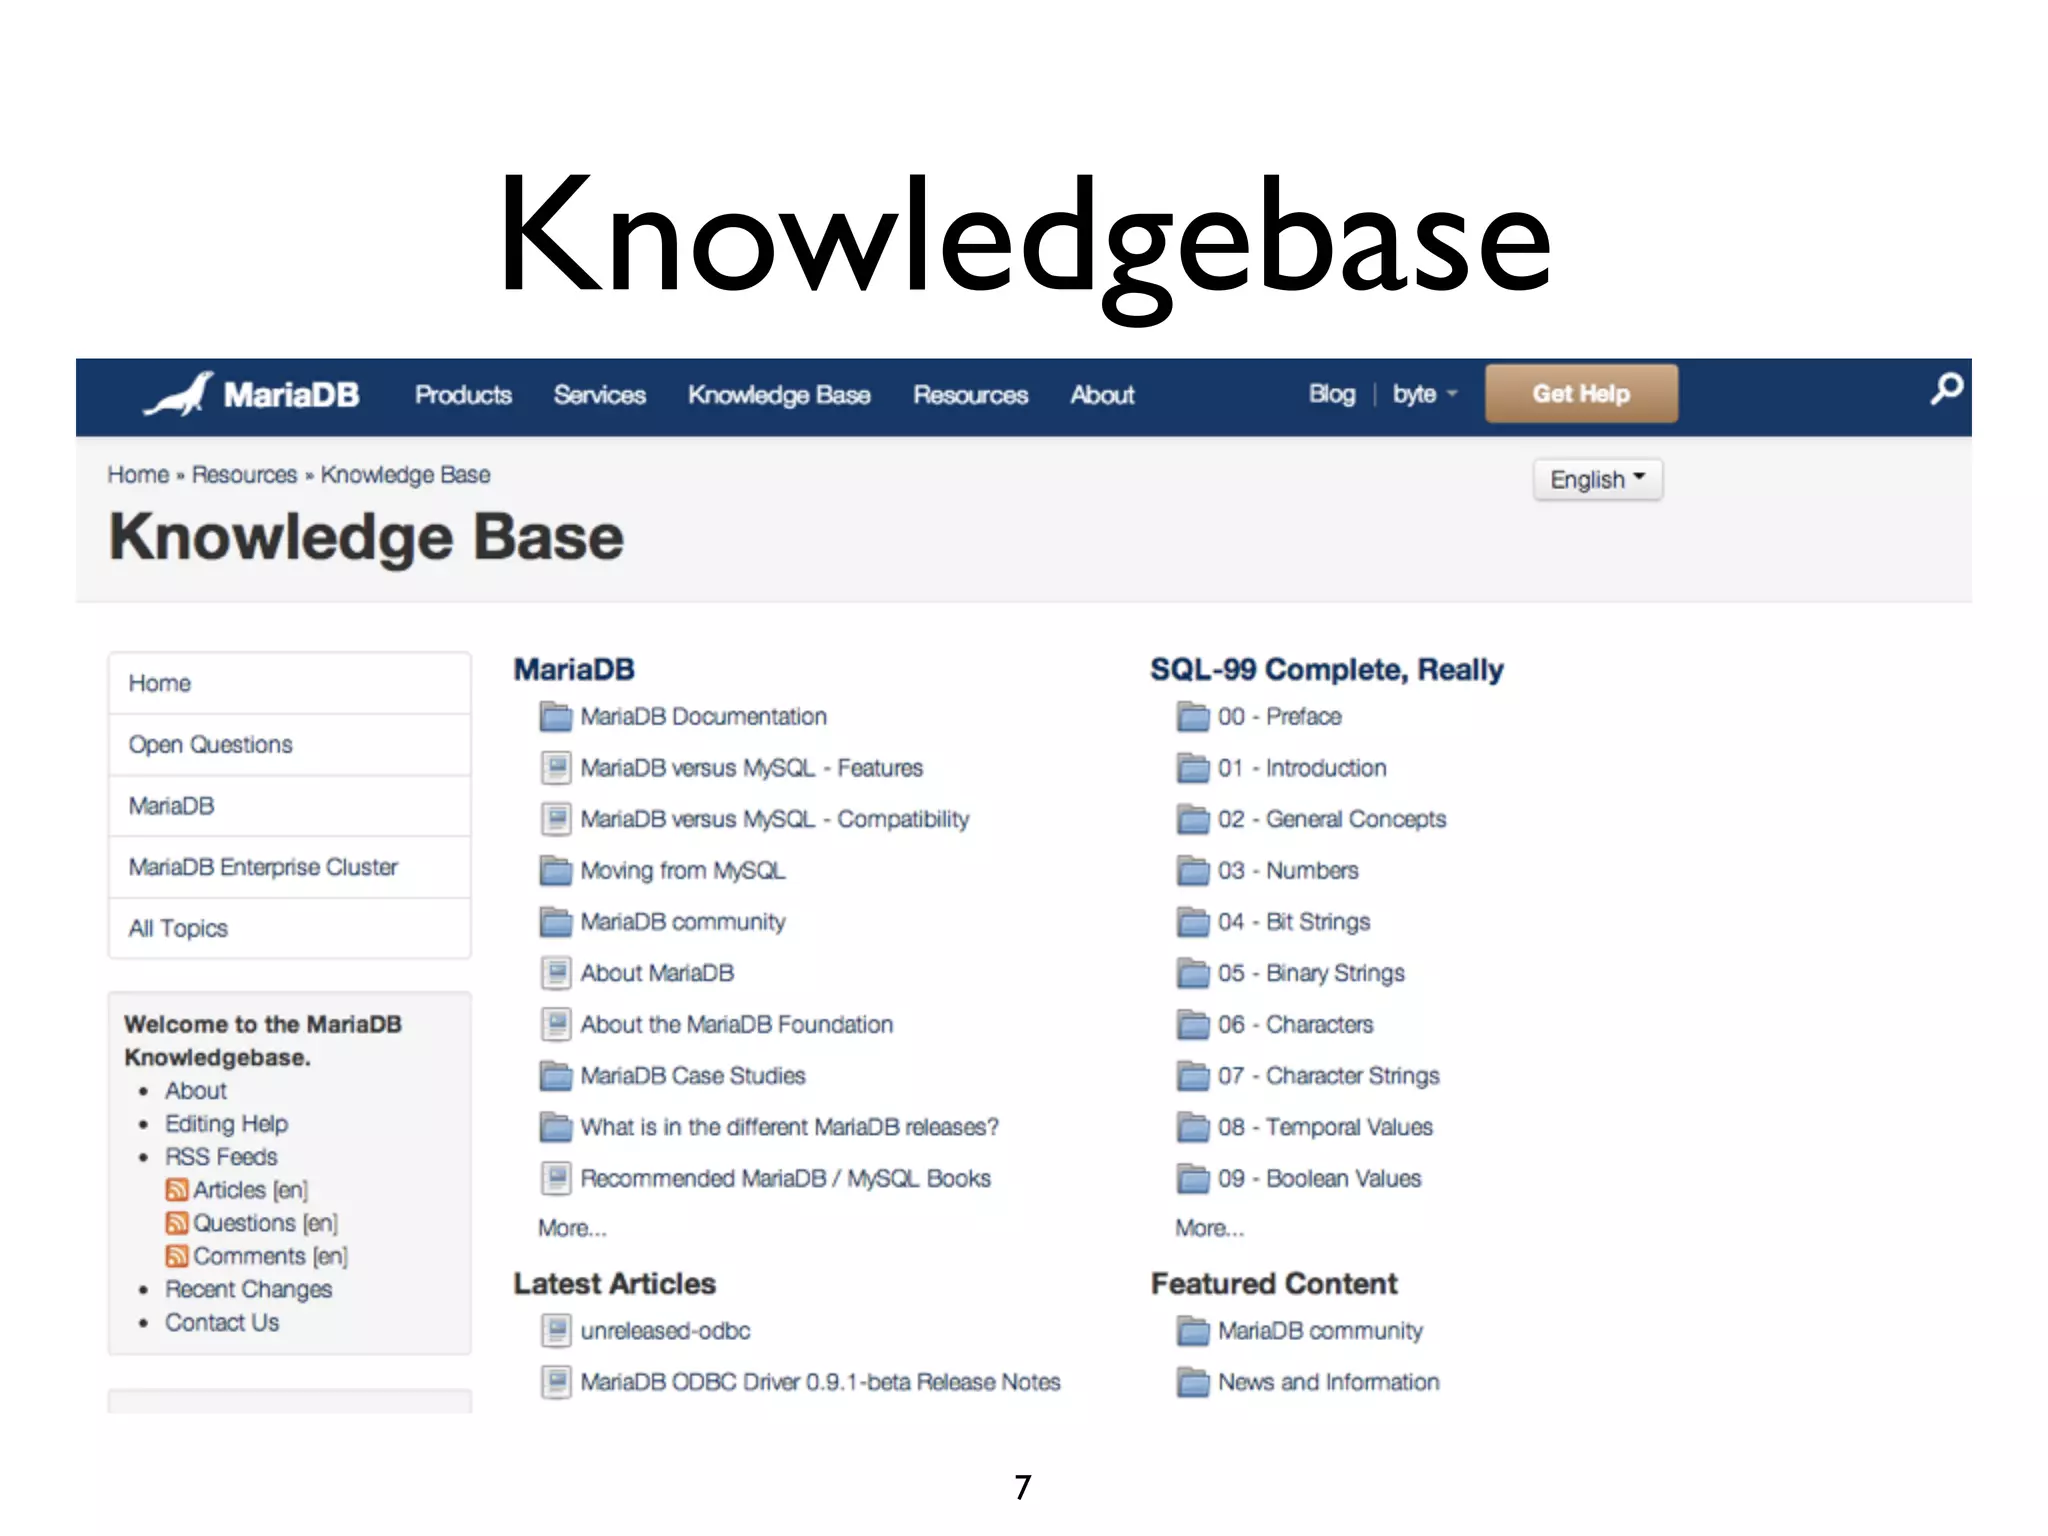This screenshot has height=1536, width=2048.
Task: Show More... under SQL-99 Complete, Really
Action: (x=1209, y=1228)
